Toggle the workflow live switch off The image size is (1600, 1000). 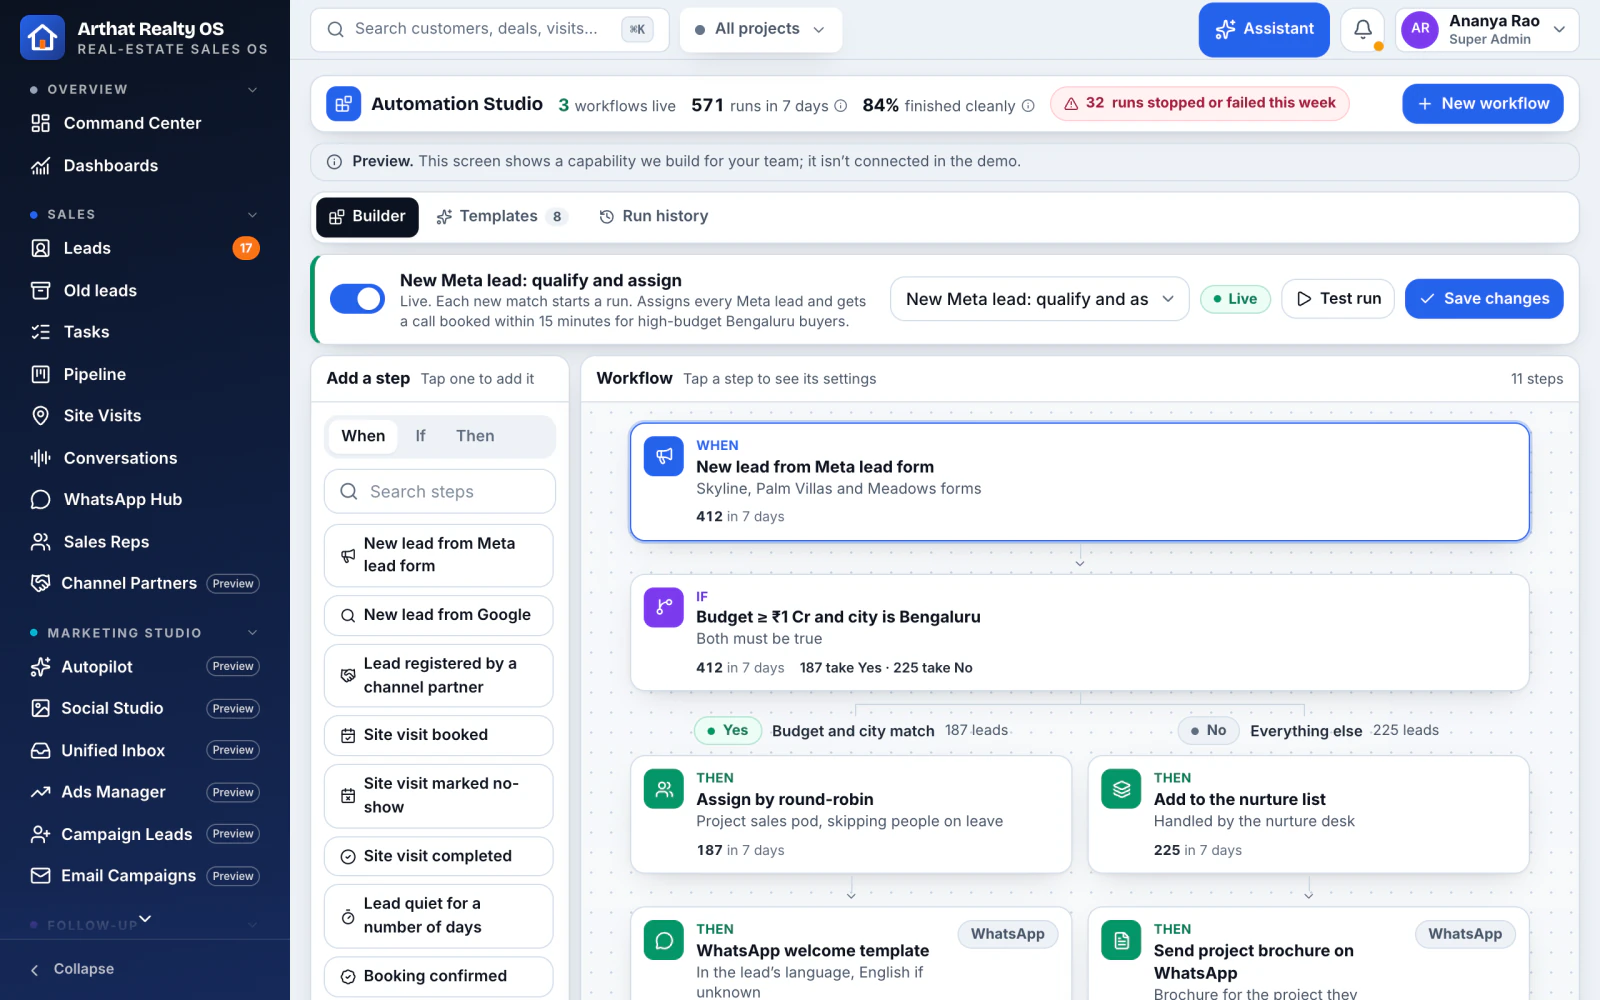point(357,299)
